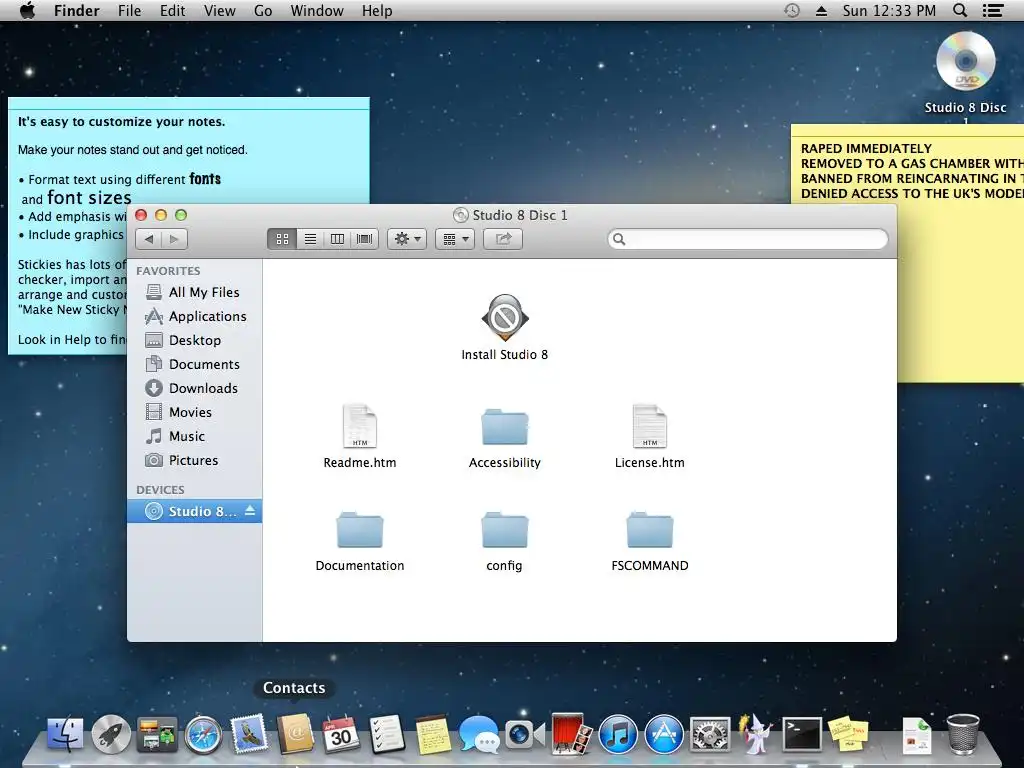Viewport: 1024px width, 768px height.
Task: Switch to Cover Flow view in Finder toolbar
Action: [x=364, y=239]
